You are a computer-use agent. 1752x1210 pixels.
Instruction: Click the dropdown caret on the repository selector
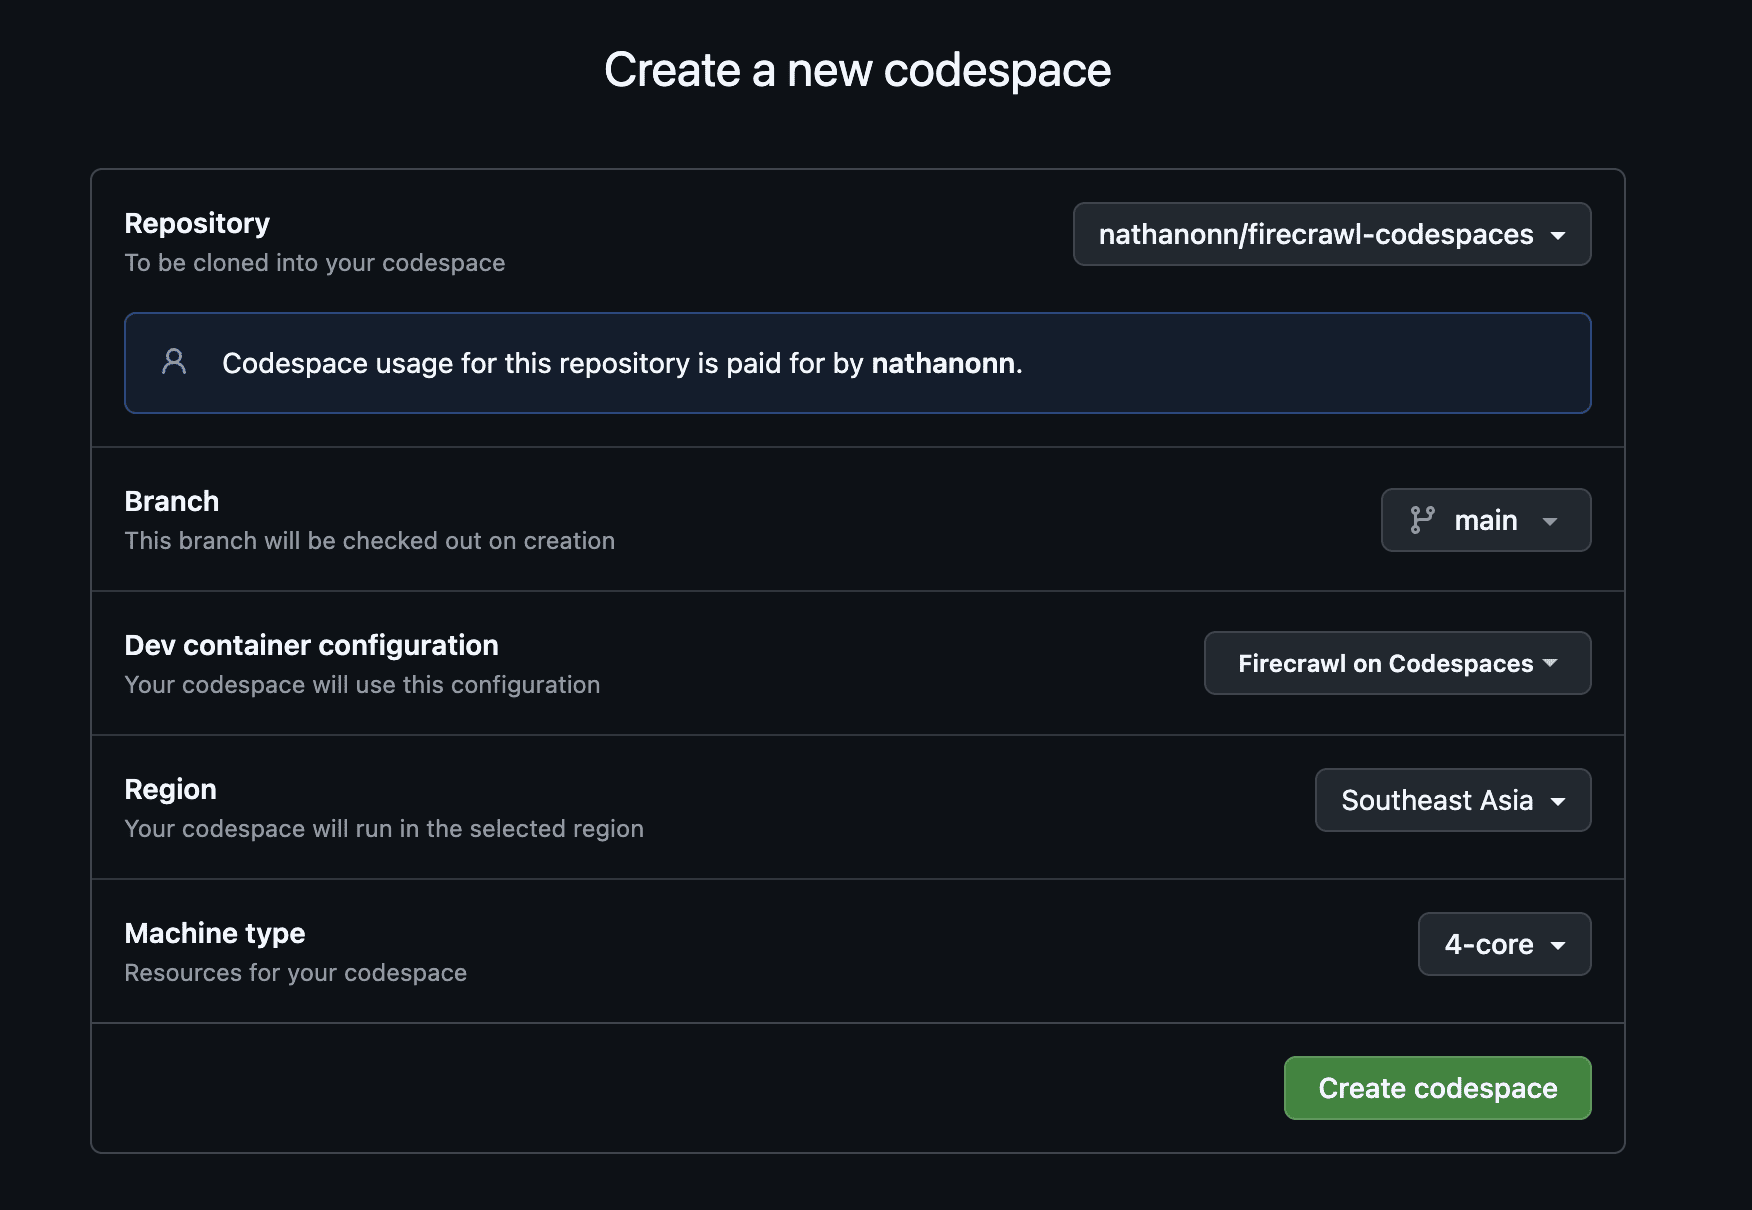point(1559,234)
